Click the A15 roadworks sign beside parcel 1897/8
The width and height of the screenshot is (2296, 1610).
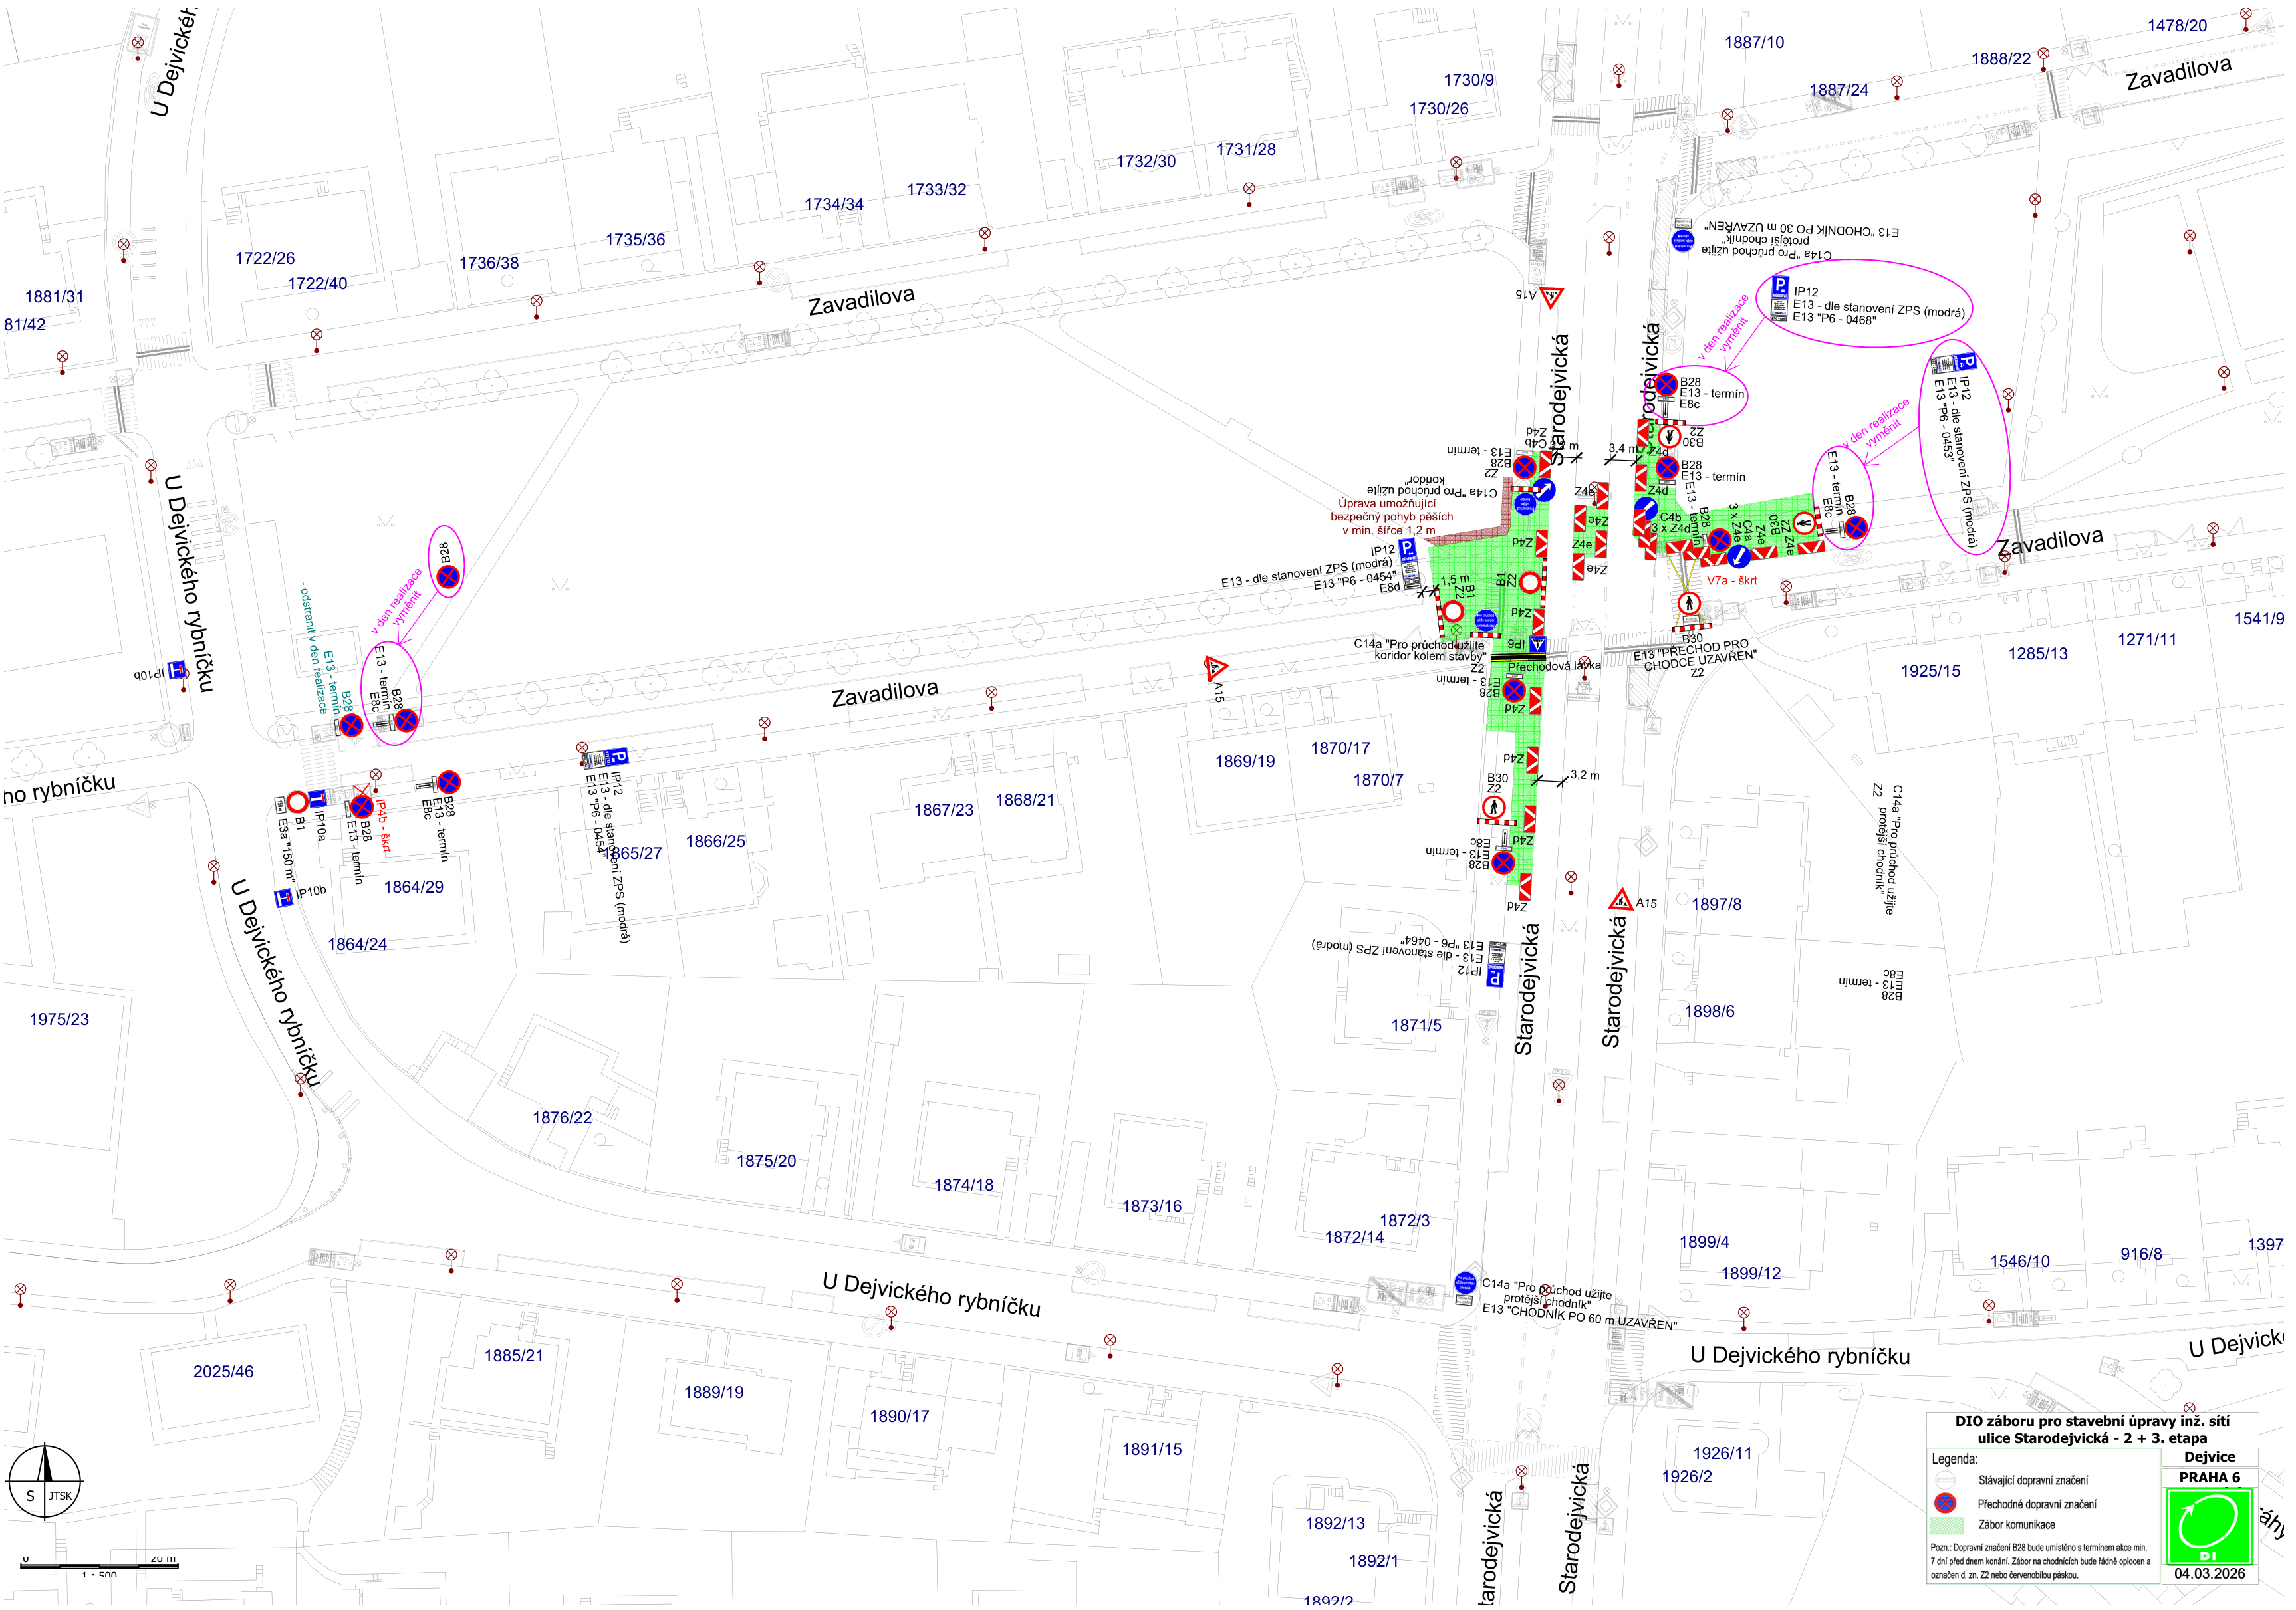1621,901
